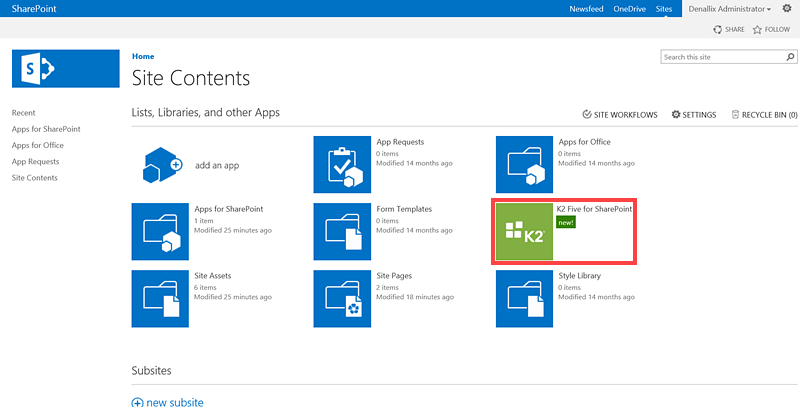The image size is (800, 407).
Task: Click the Apps for Office library icon
Action: tap(525, 164)
